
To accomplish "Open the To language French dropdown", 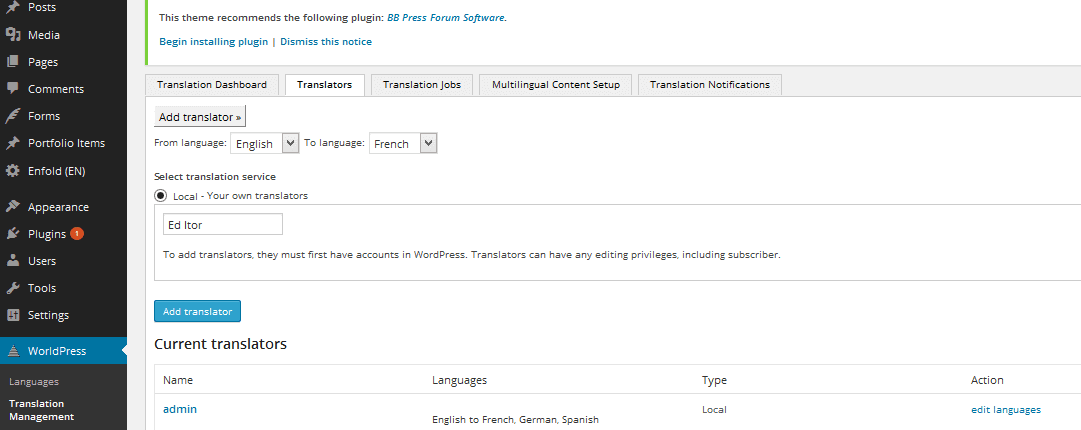I will pyautogui.click(x=403, y=143).
